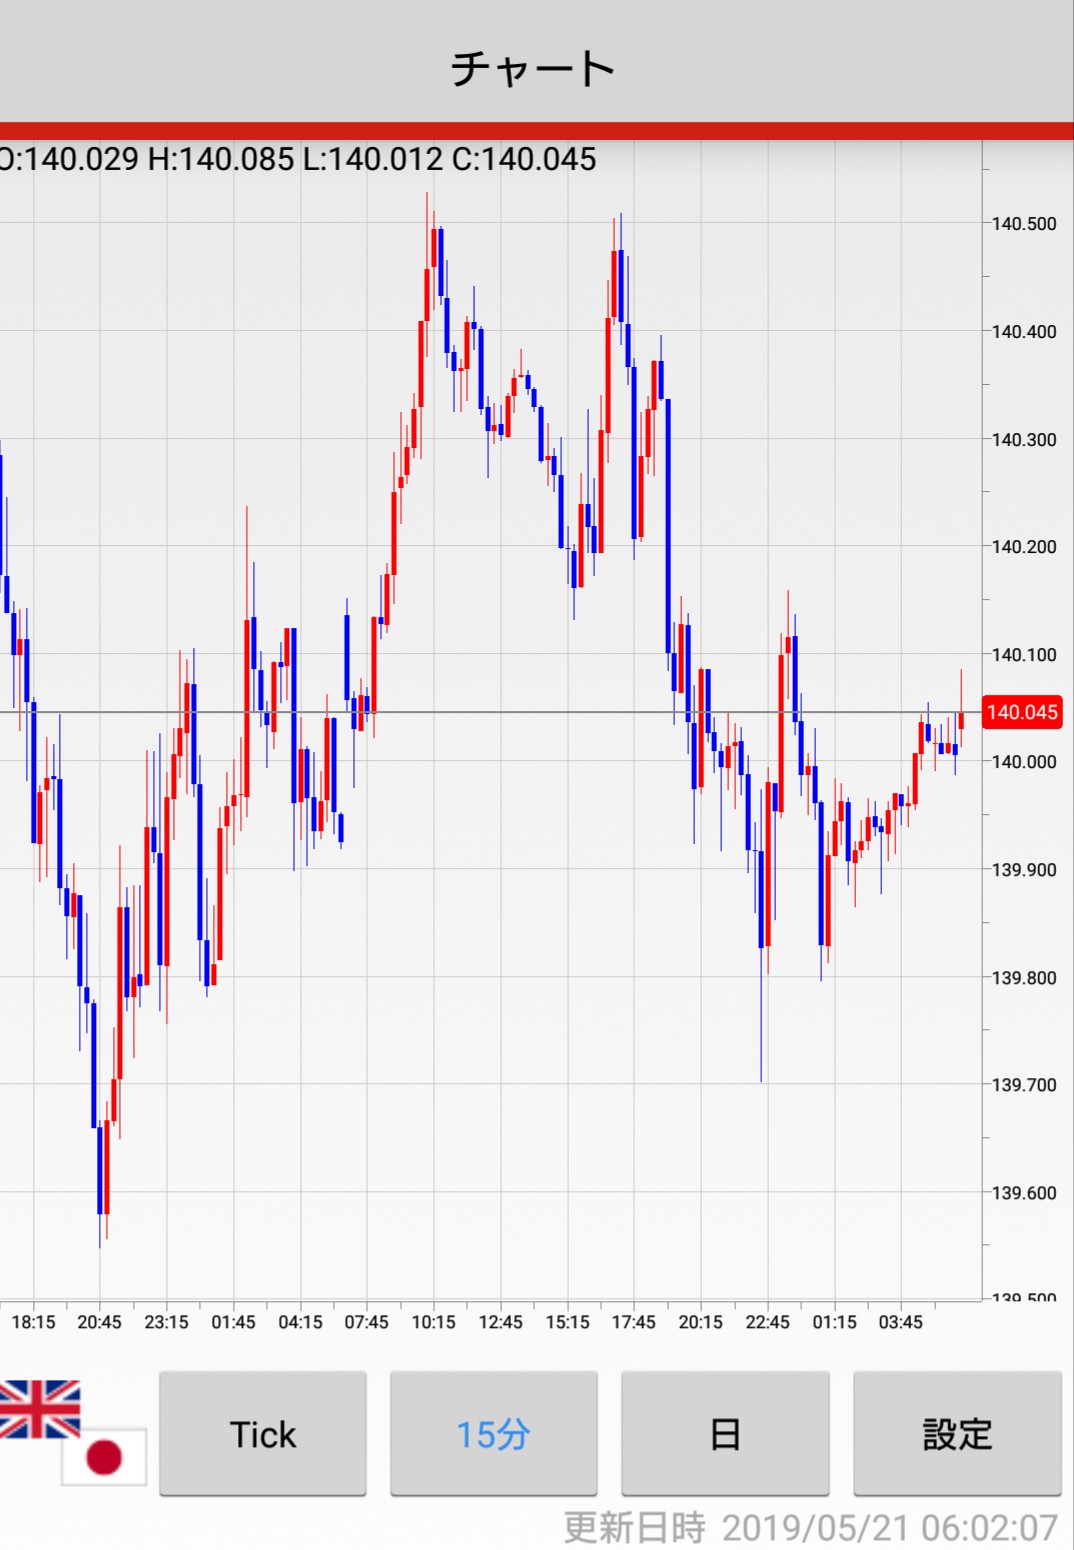Click the 140.500 price axis label

pyautogui.click(x=1023, y=224)
